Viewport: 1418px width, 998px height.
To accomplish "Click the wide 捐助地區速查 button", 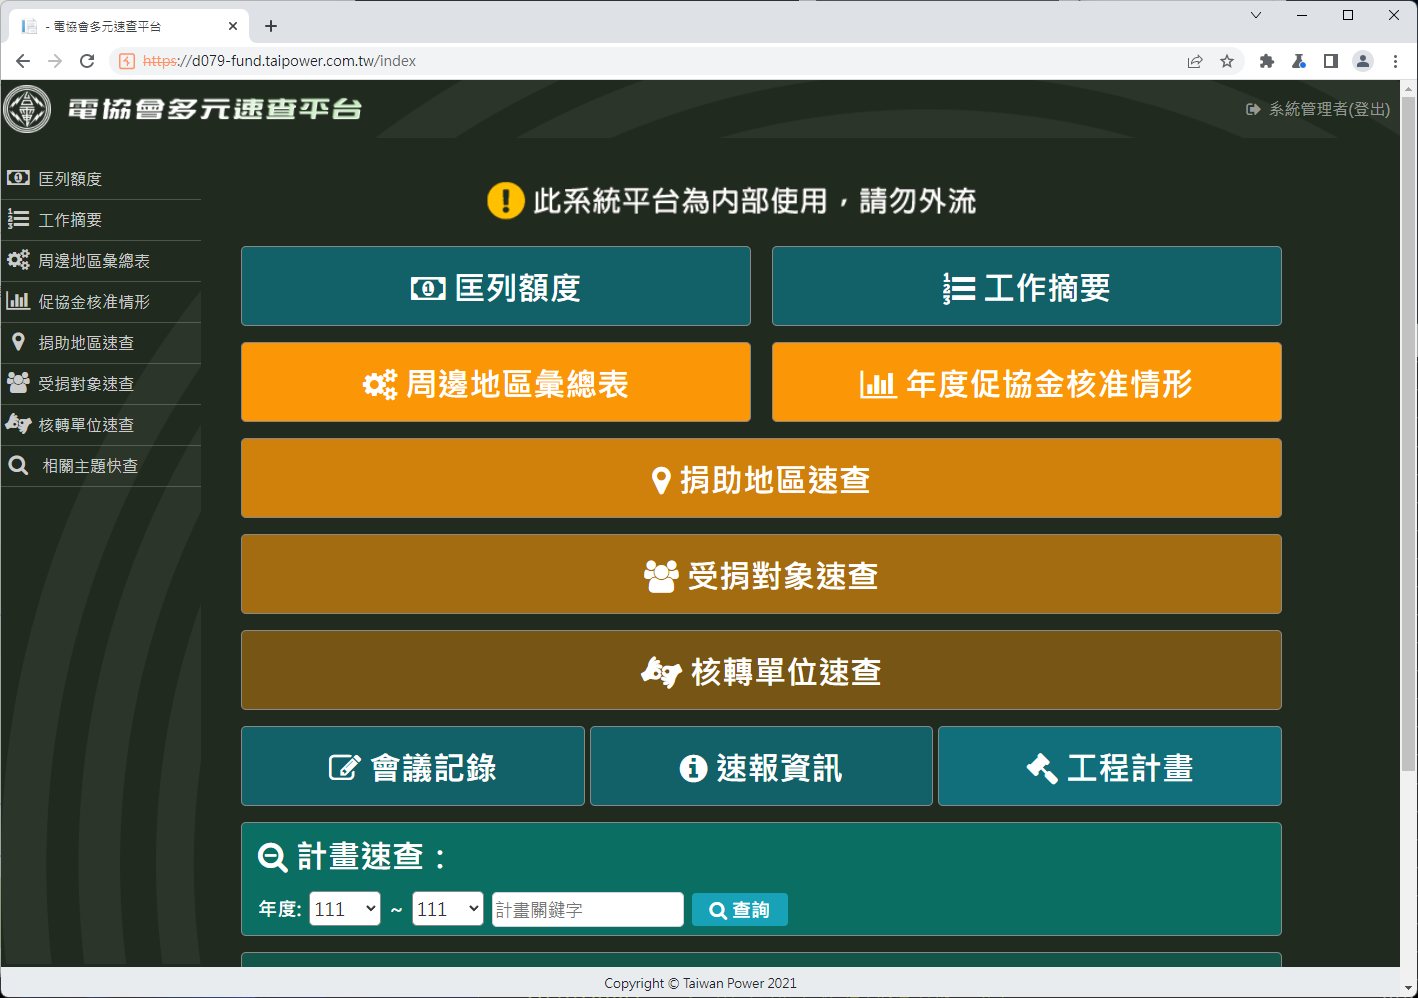I will coord(761,478).
